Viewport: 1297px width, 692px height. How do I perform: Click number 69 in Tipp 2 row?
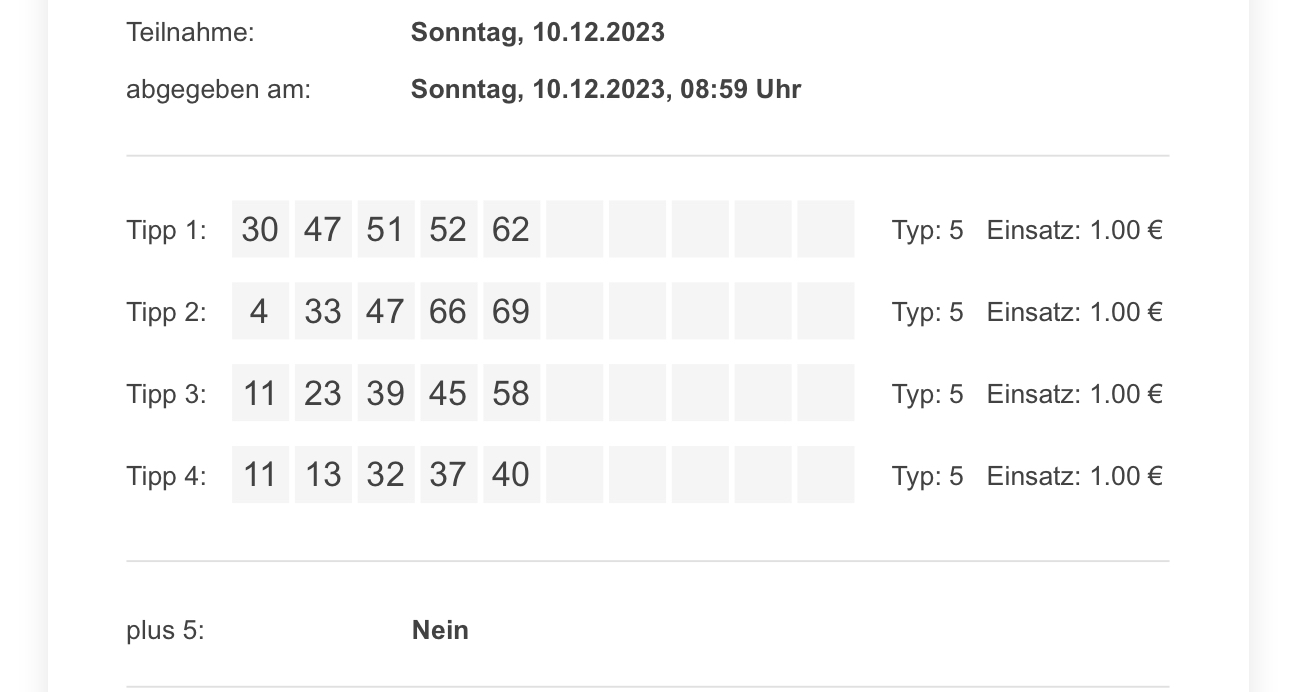pyautogui.click(x=511, y=311)
